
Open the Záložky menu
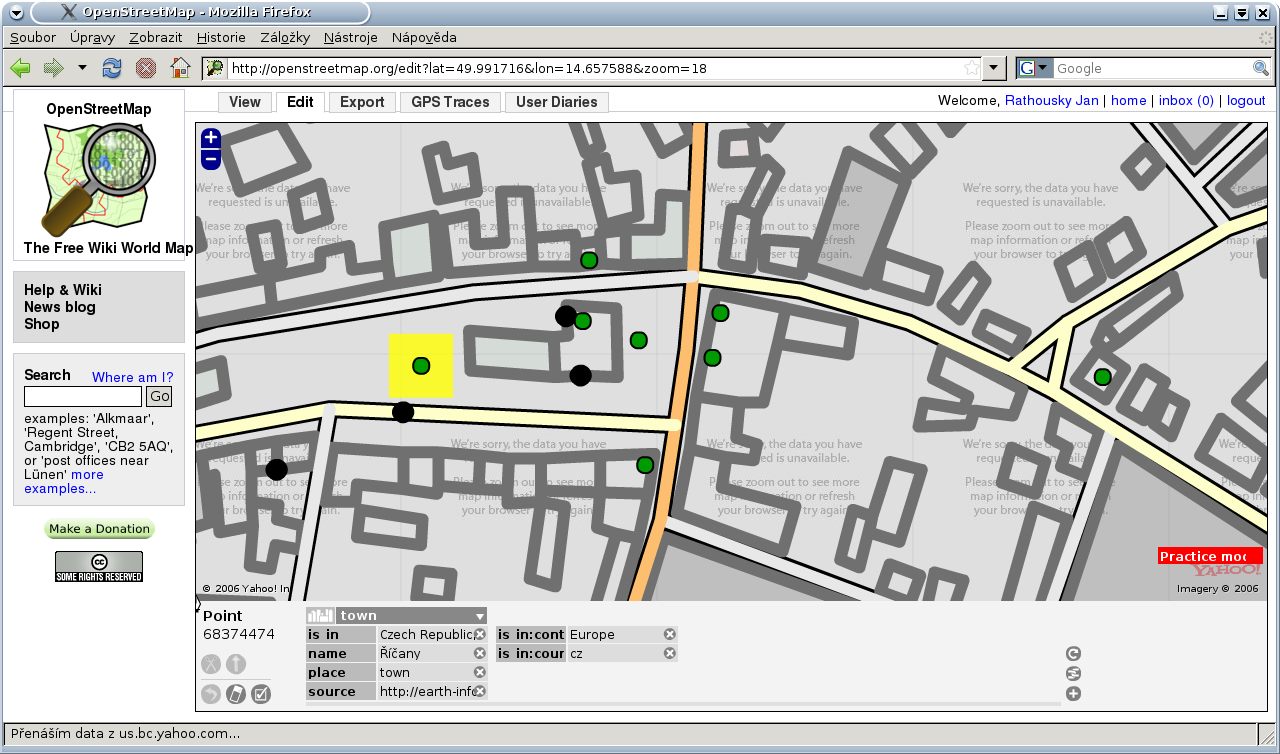(285, 37)
